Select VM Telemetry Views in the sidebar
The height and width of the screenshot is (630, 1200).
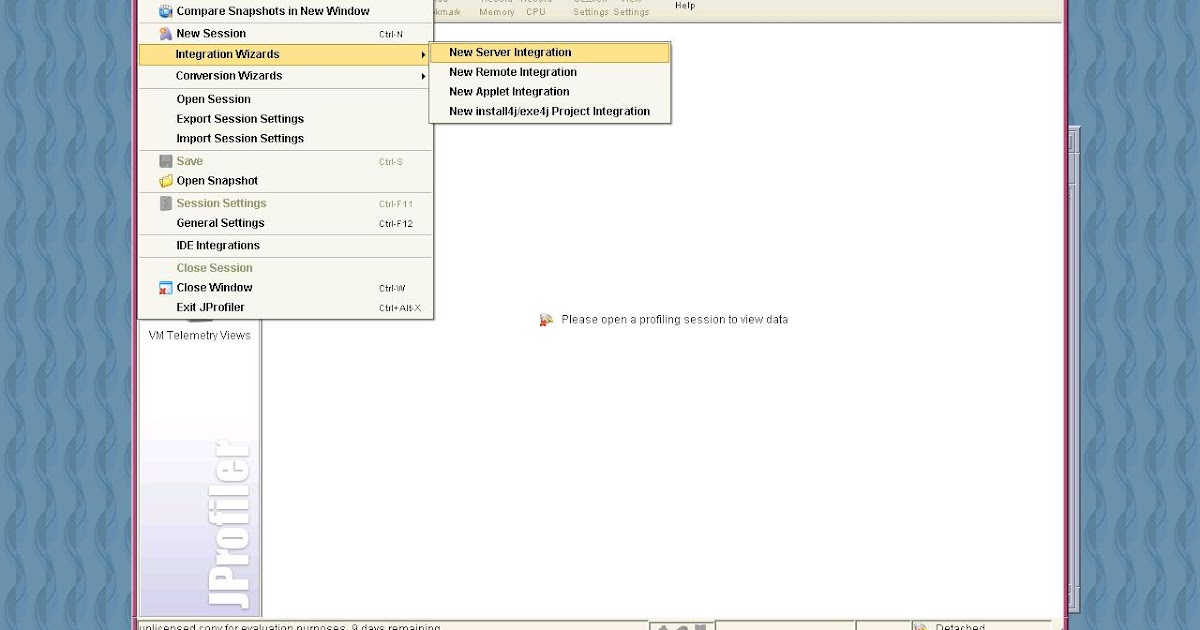(197, 335)
